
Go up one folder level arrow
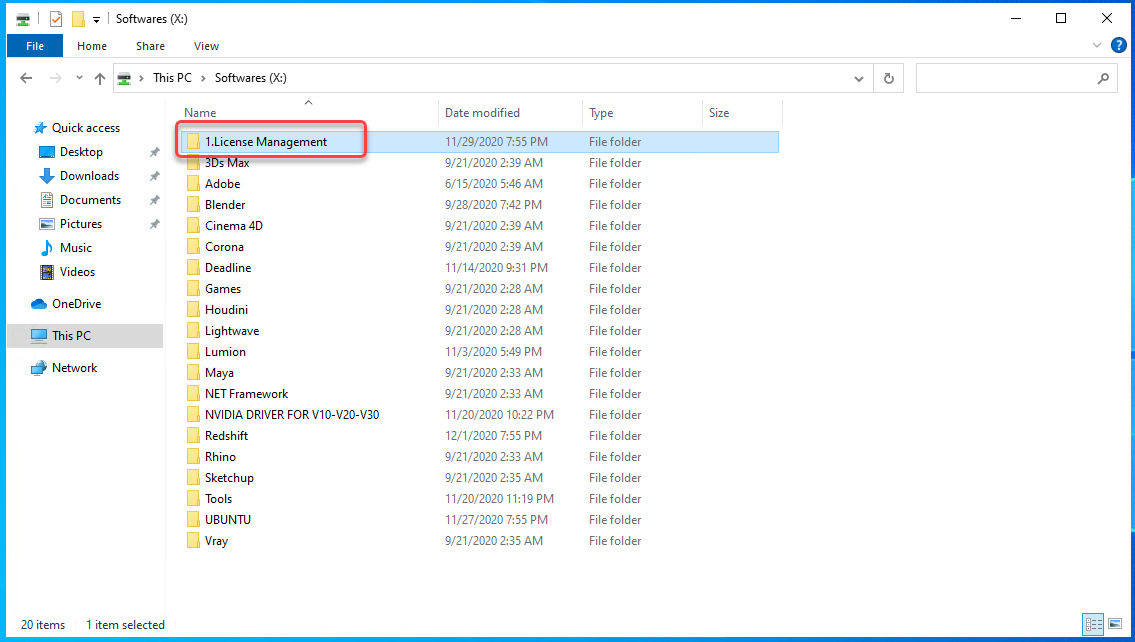point(100,78)
